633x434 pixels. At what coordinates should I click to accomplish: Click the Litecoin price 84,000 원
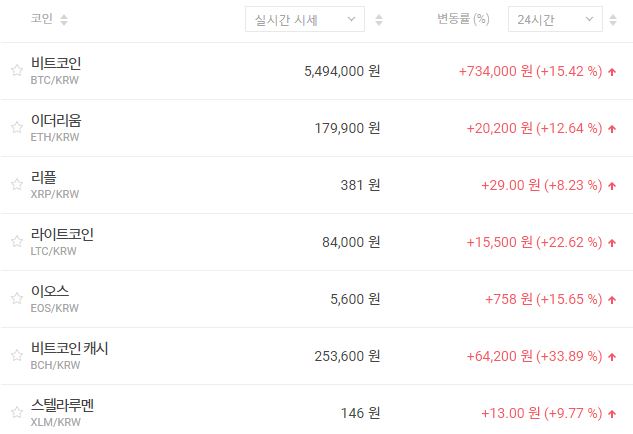pos(342,242)
